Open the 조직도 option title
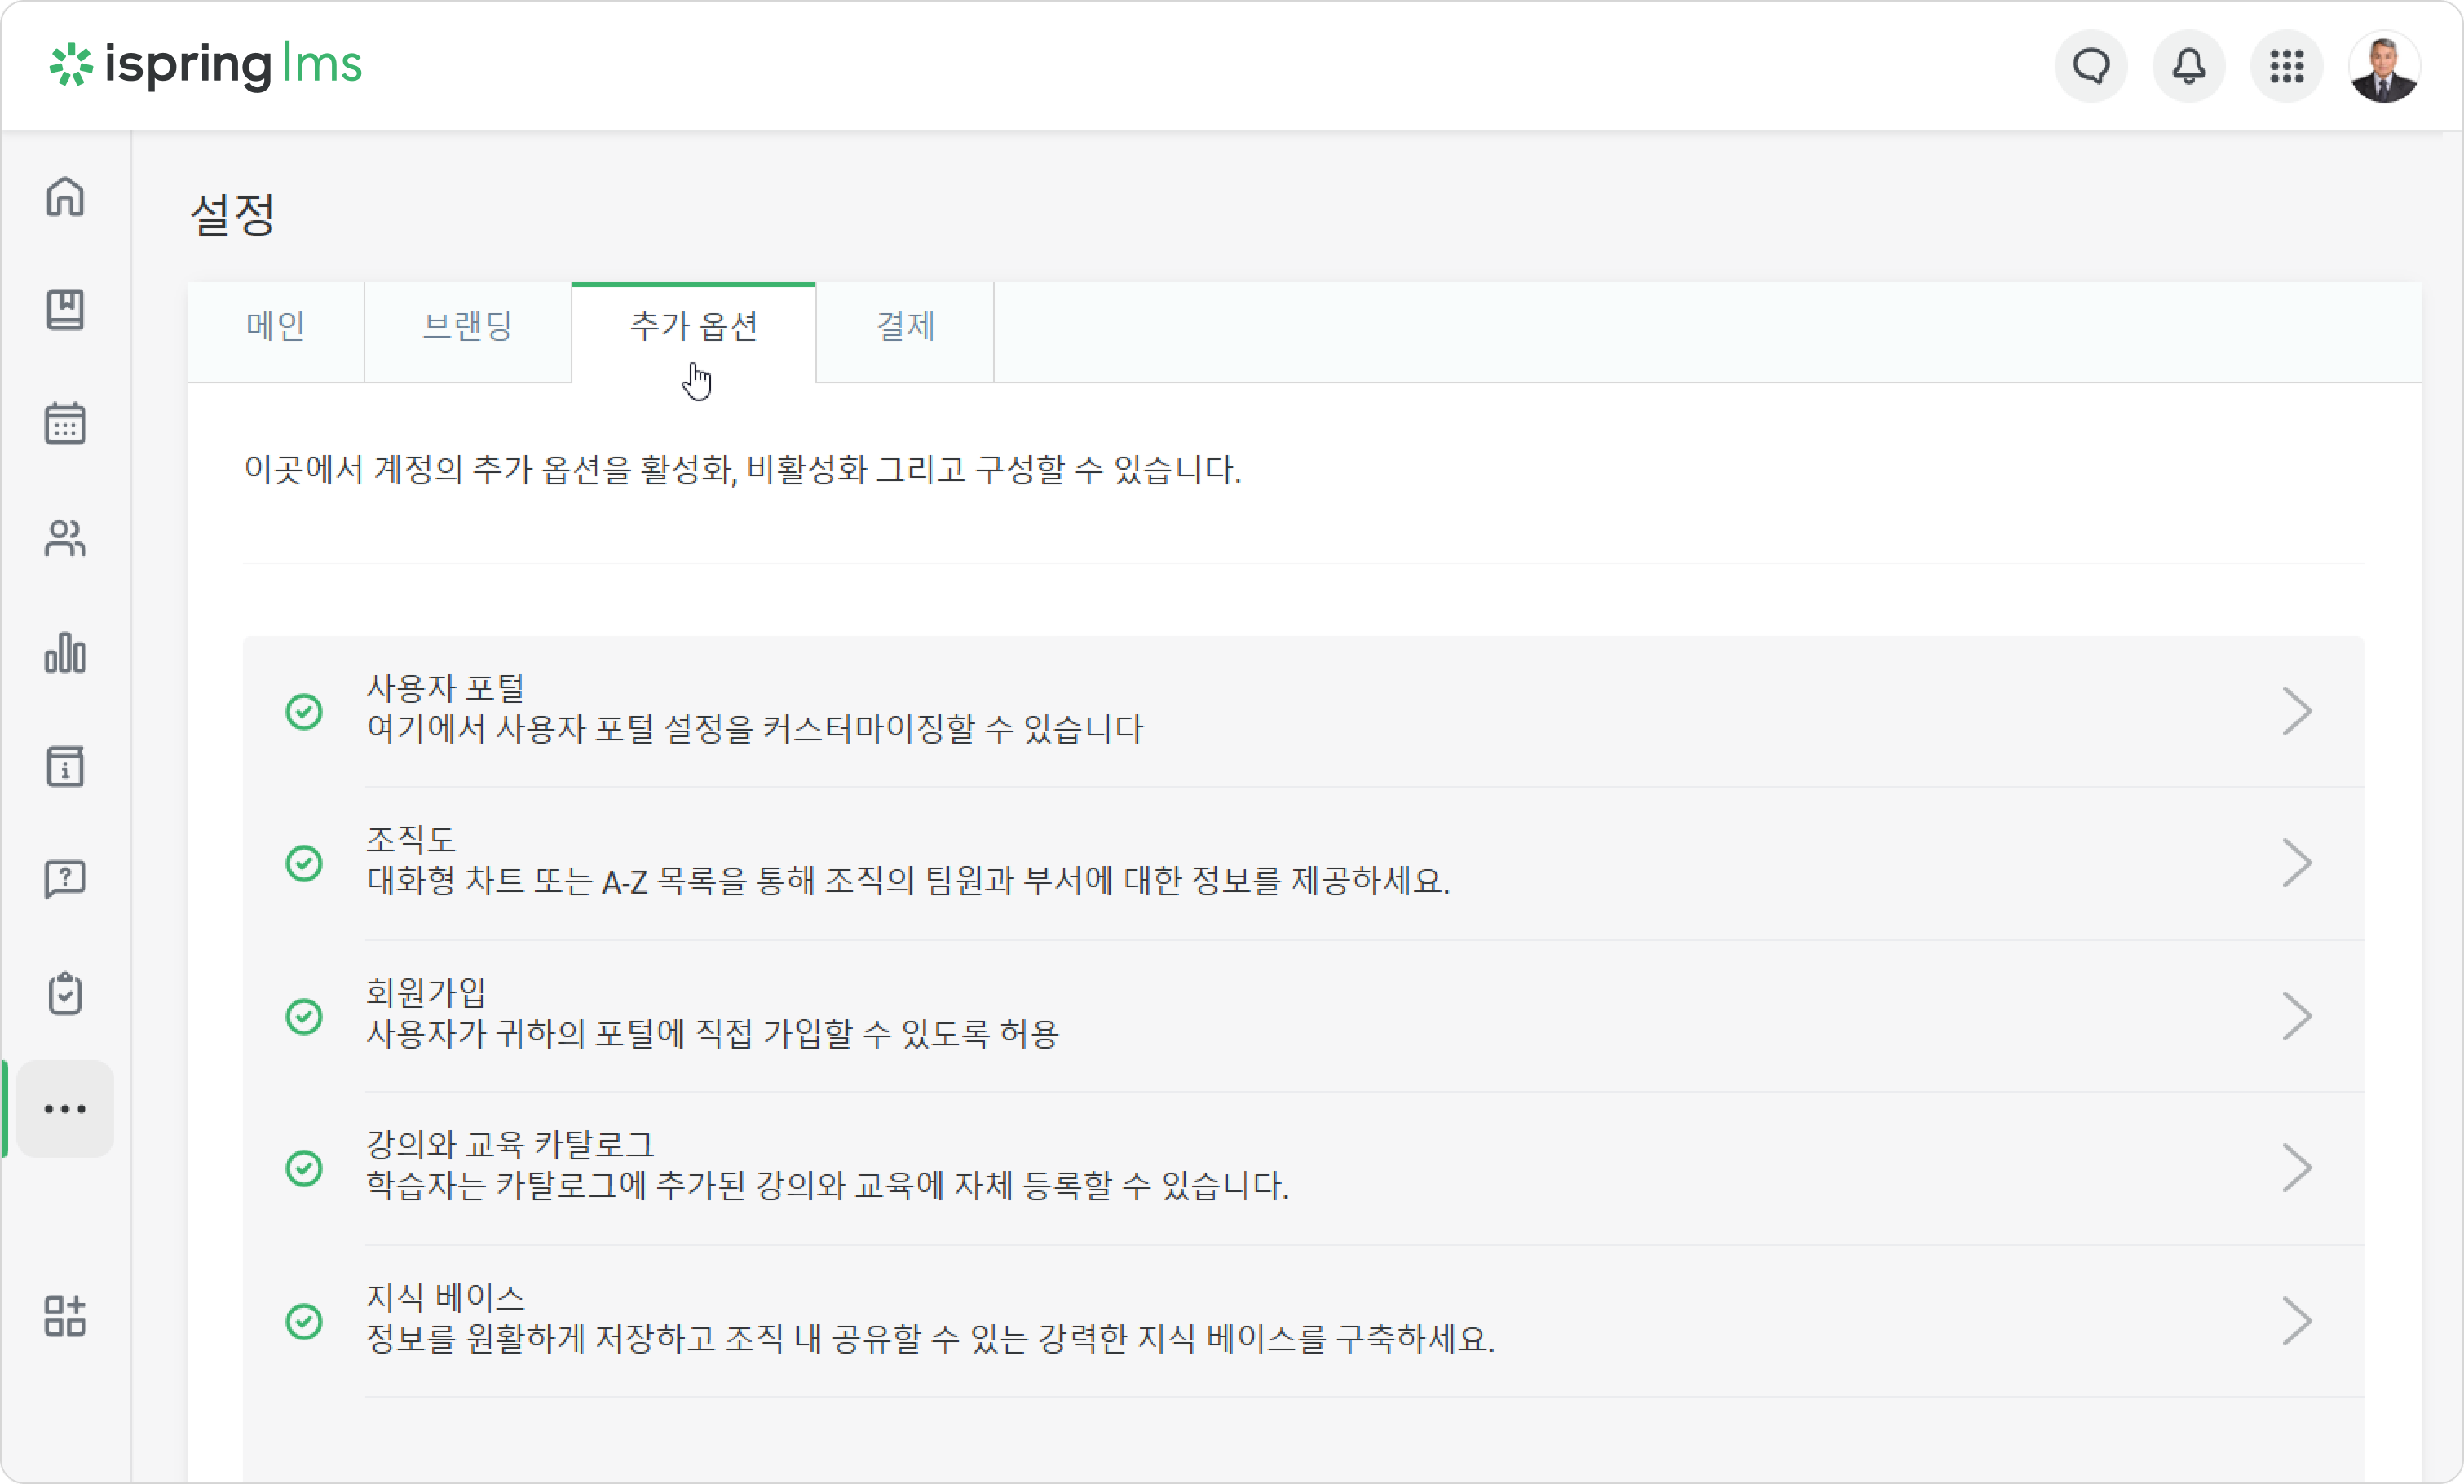Image resolution: width=2464 pixels, height=1484 pixels. [x=411, y=839]
